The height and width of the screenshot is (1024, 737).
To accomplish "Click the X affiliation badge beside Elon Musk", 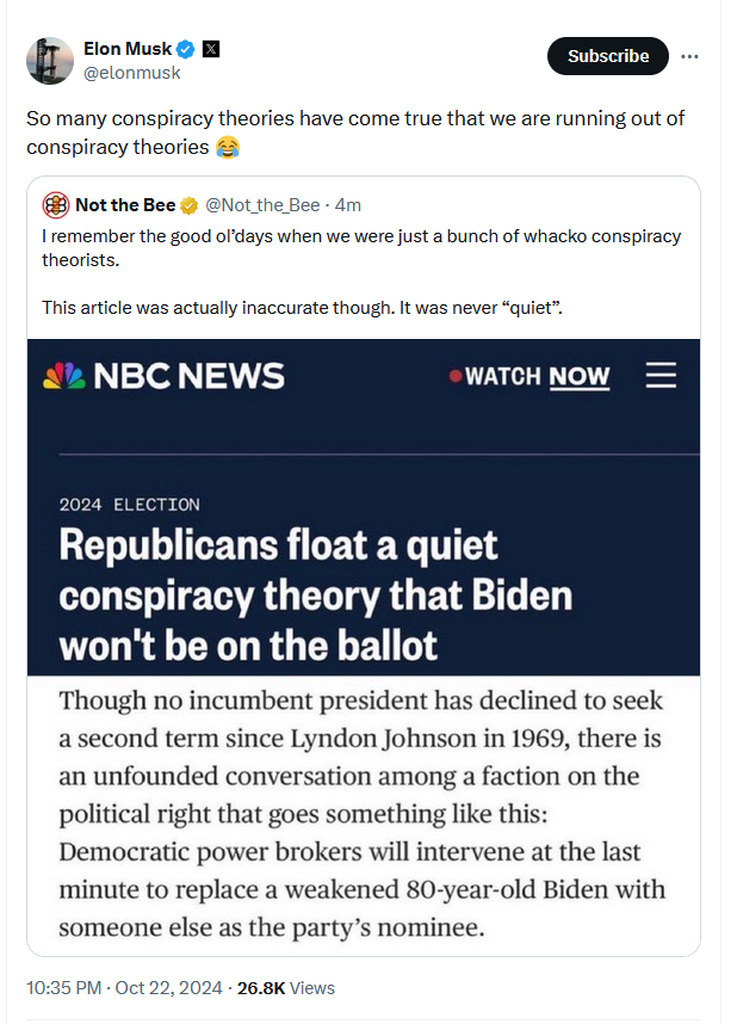I will click(x=211, y=49).
